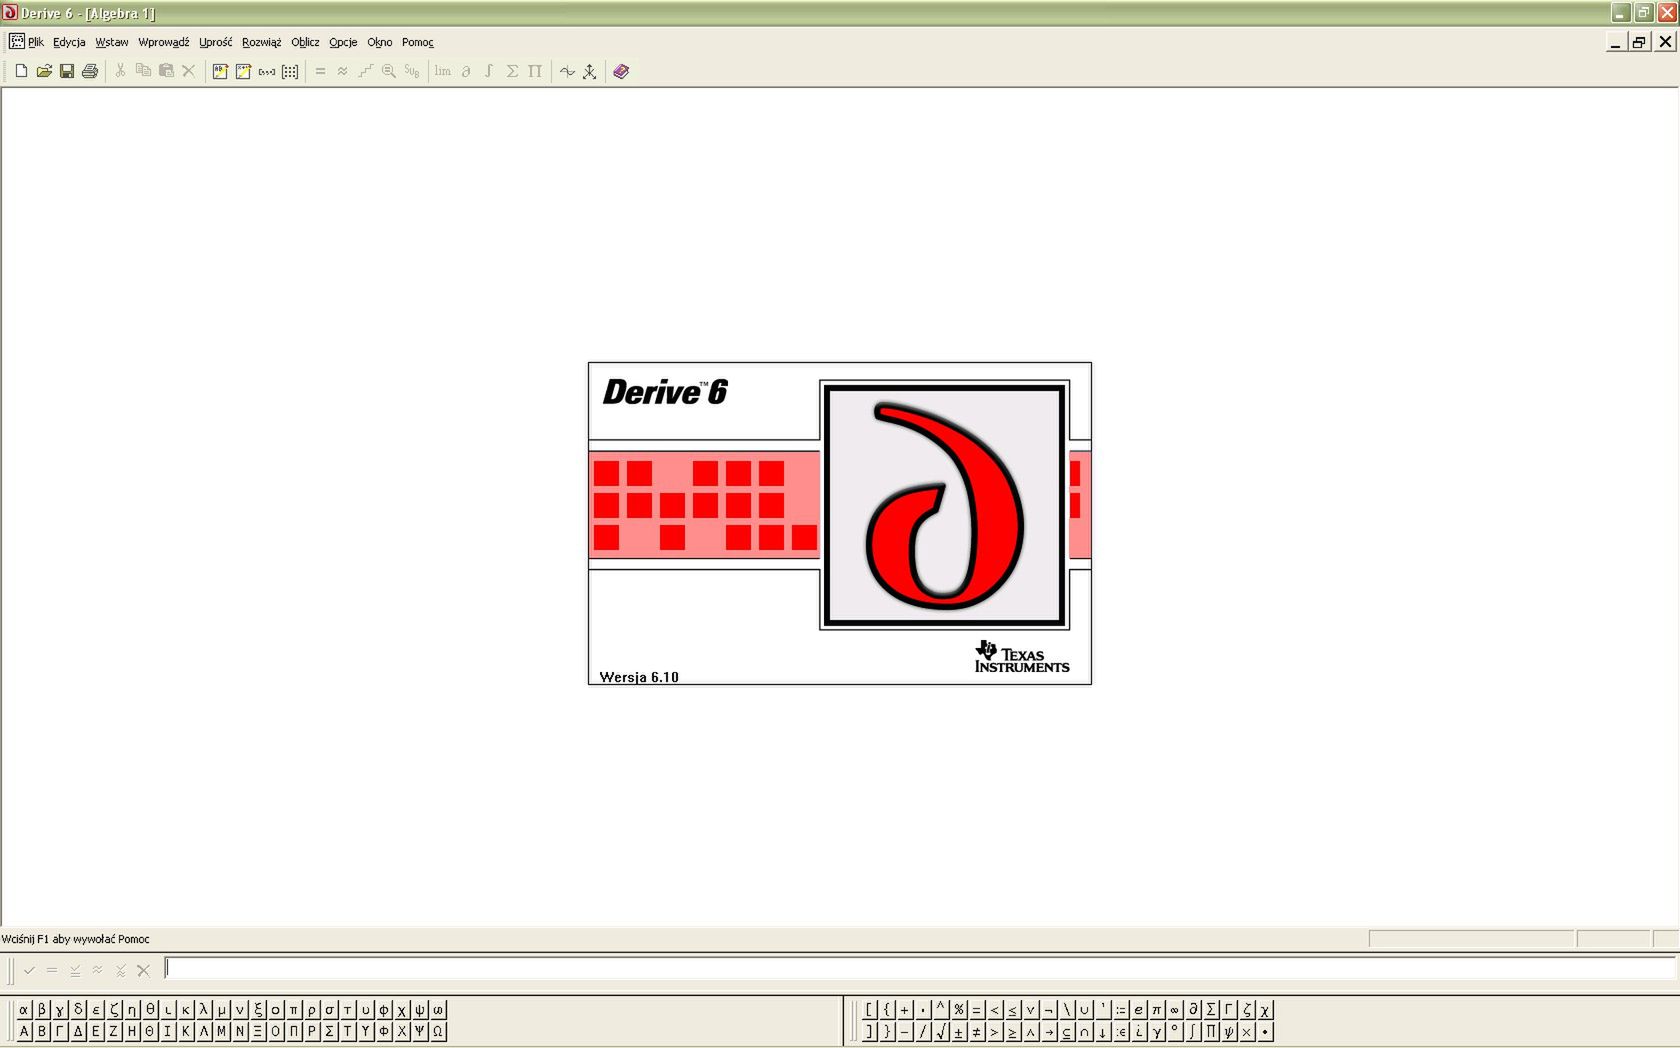Clear the entry line with the X button
Screen dimensions: 1680x1048
pyautogui.click(x=143, y=970)
